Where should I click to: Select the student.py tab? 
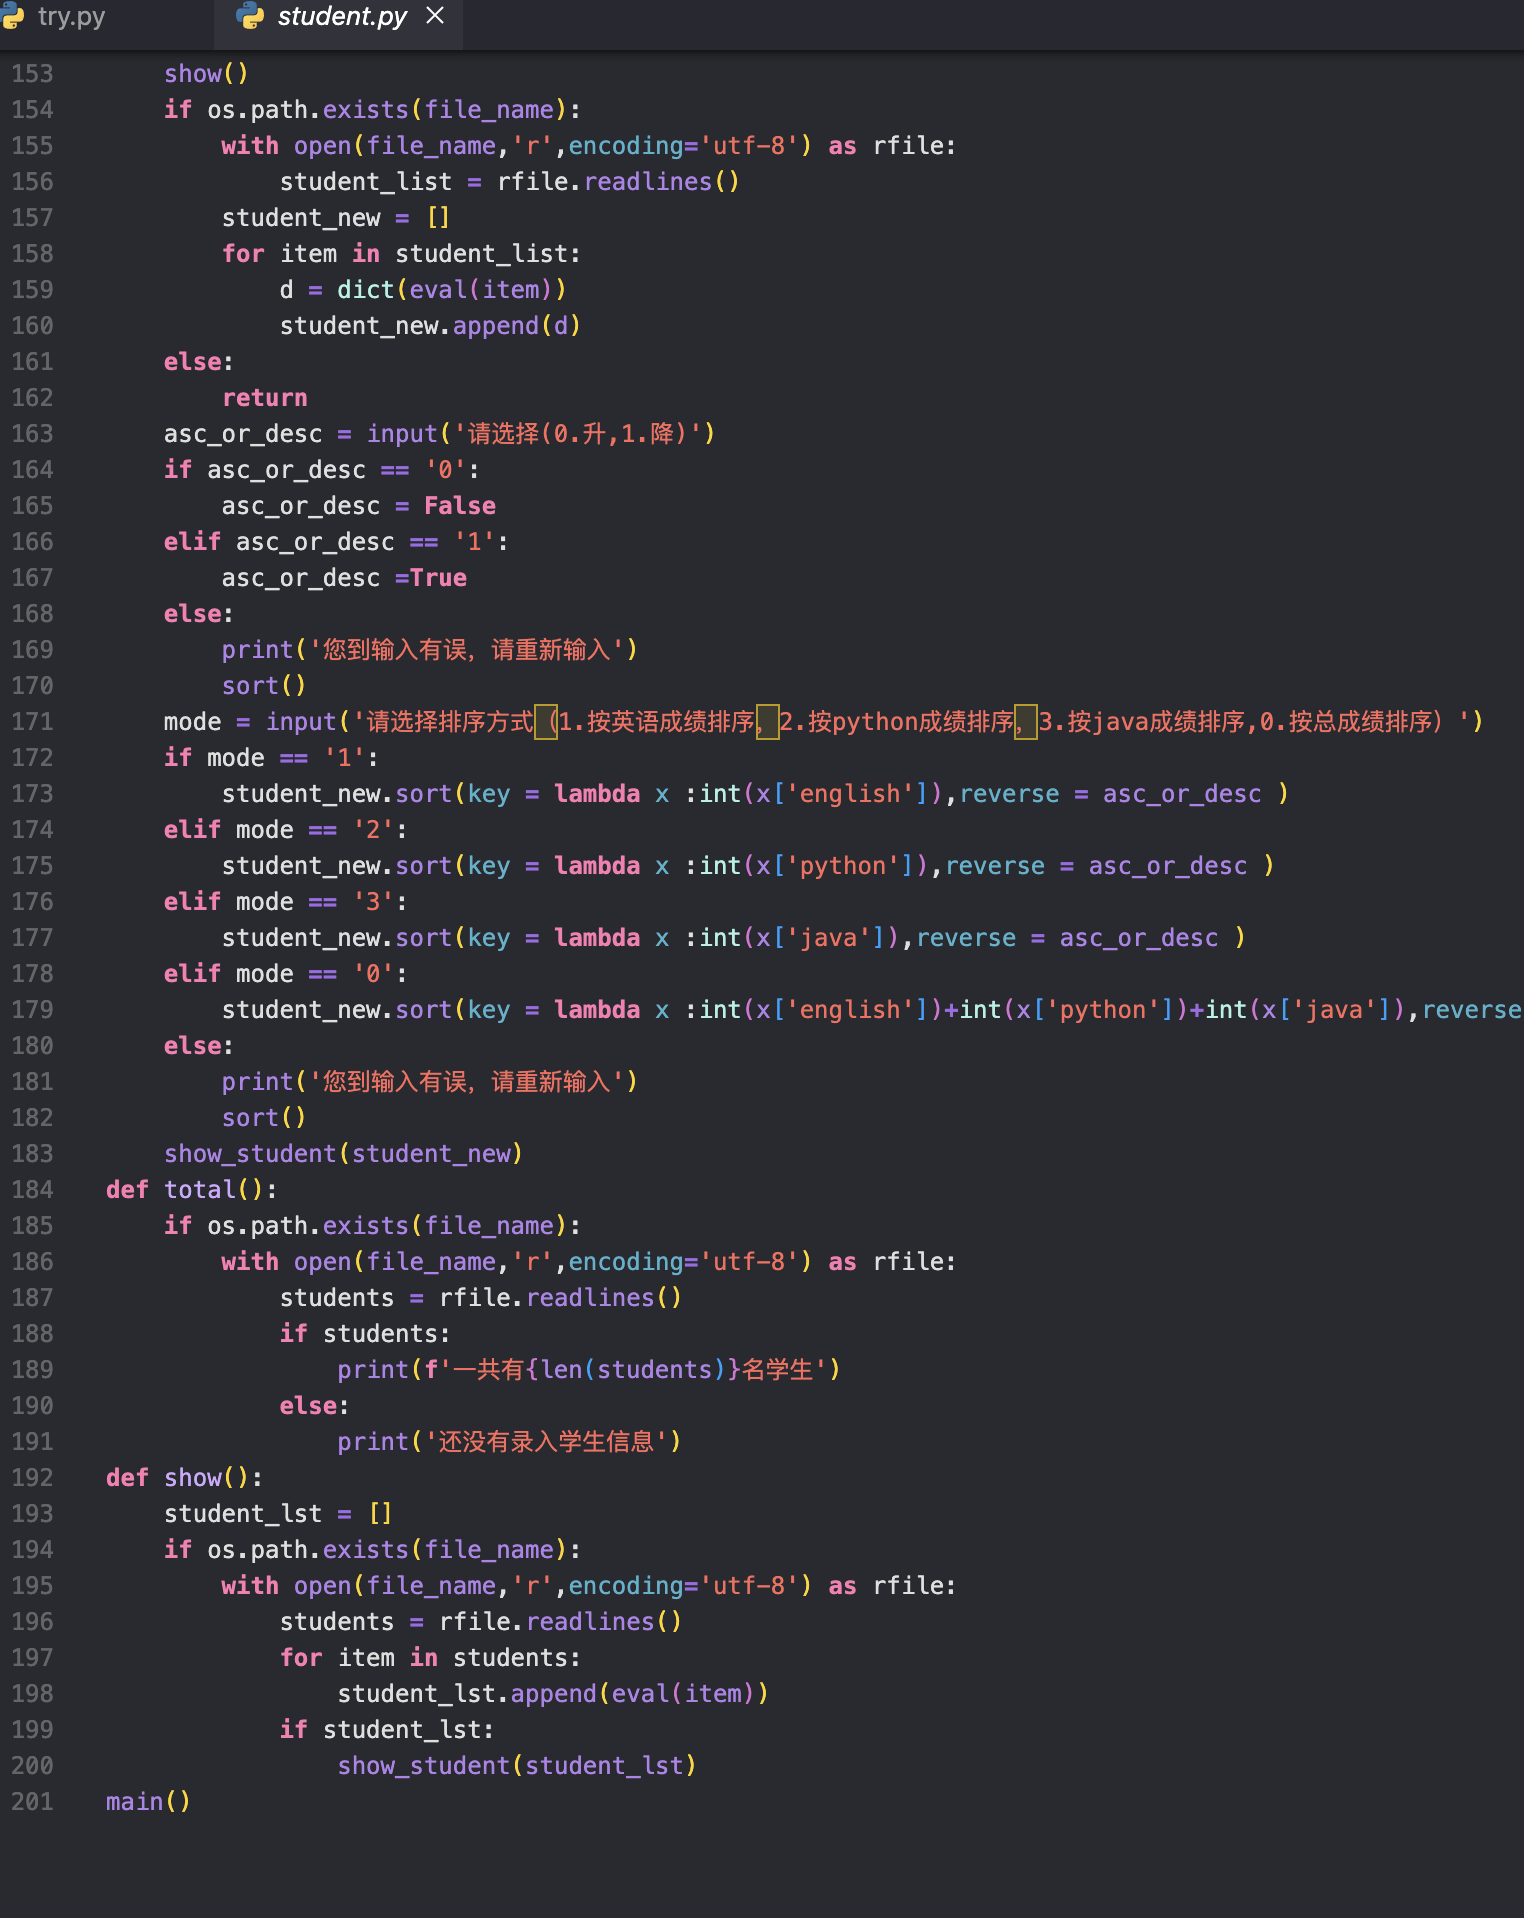341,17
